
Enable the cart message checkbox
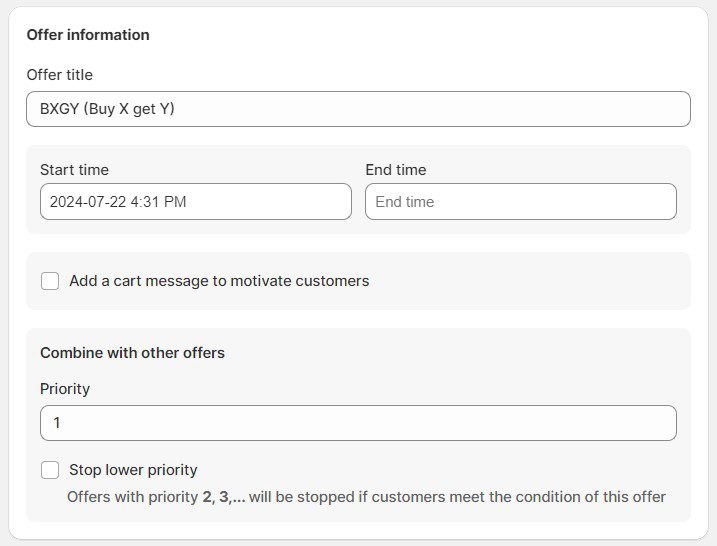click(50, 281)
